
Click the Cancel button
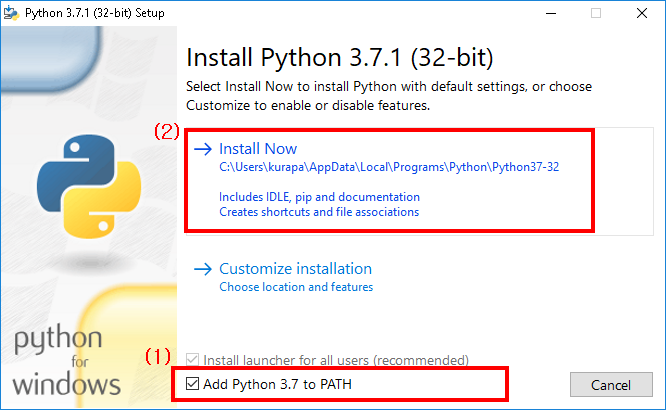click(x=611, y=385)
